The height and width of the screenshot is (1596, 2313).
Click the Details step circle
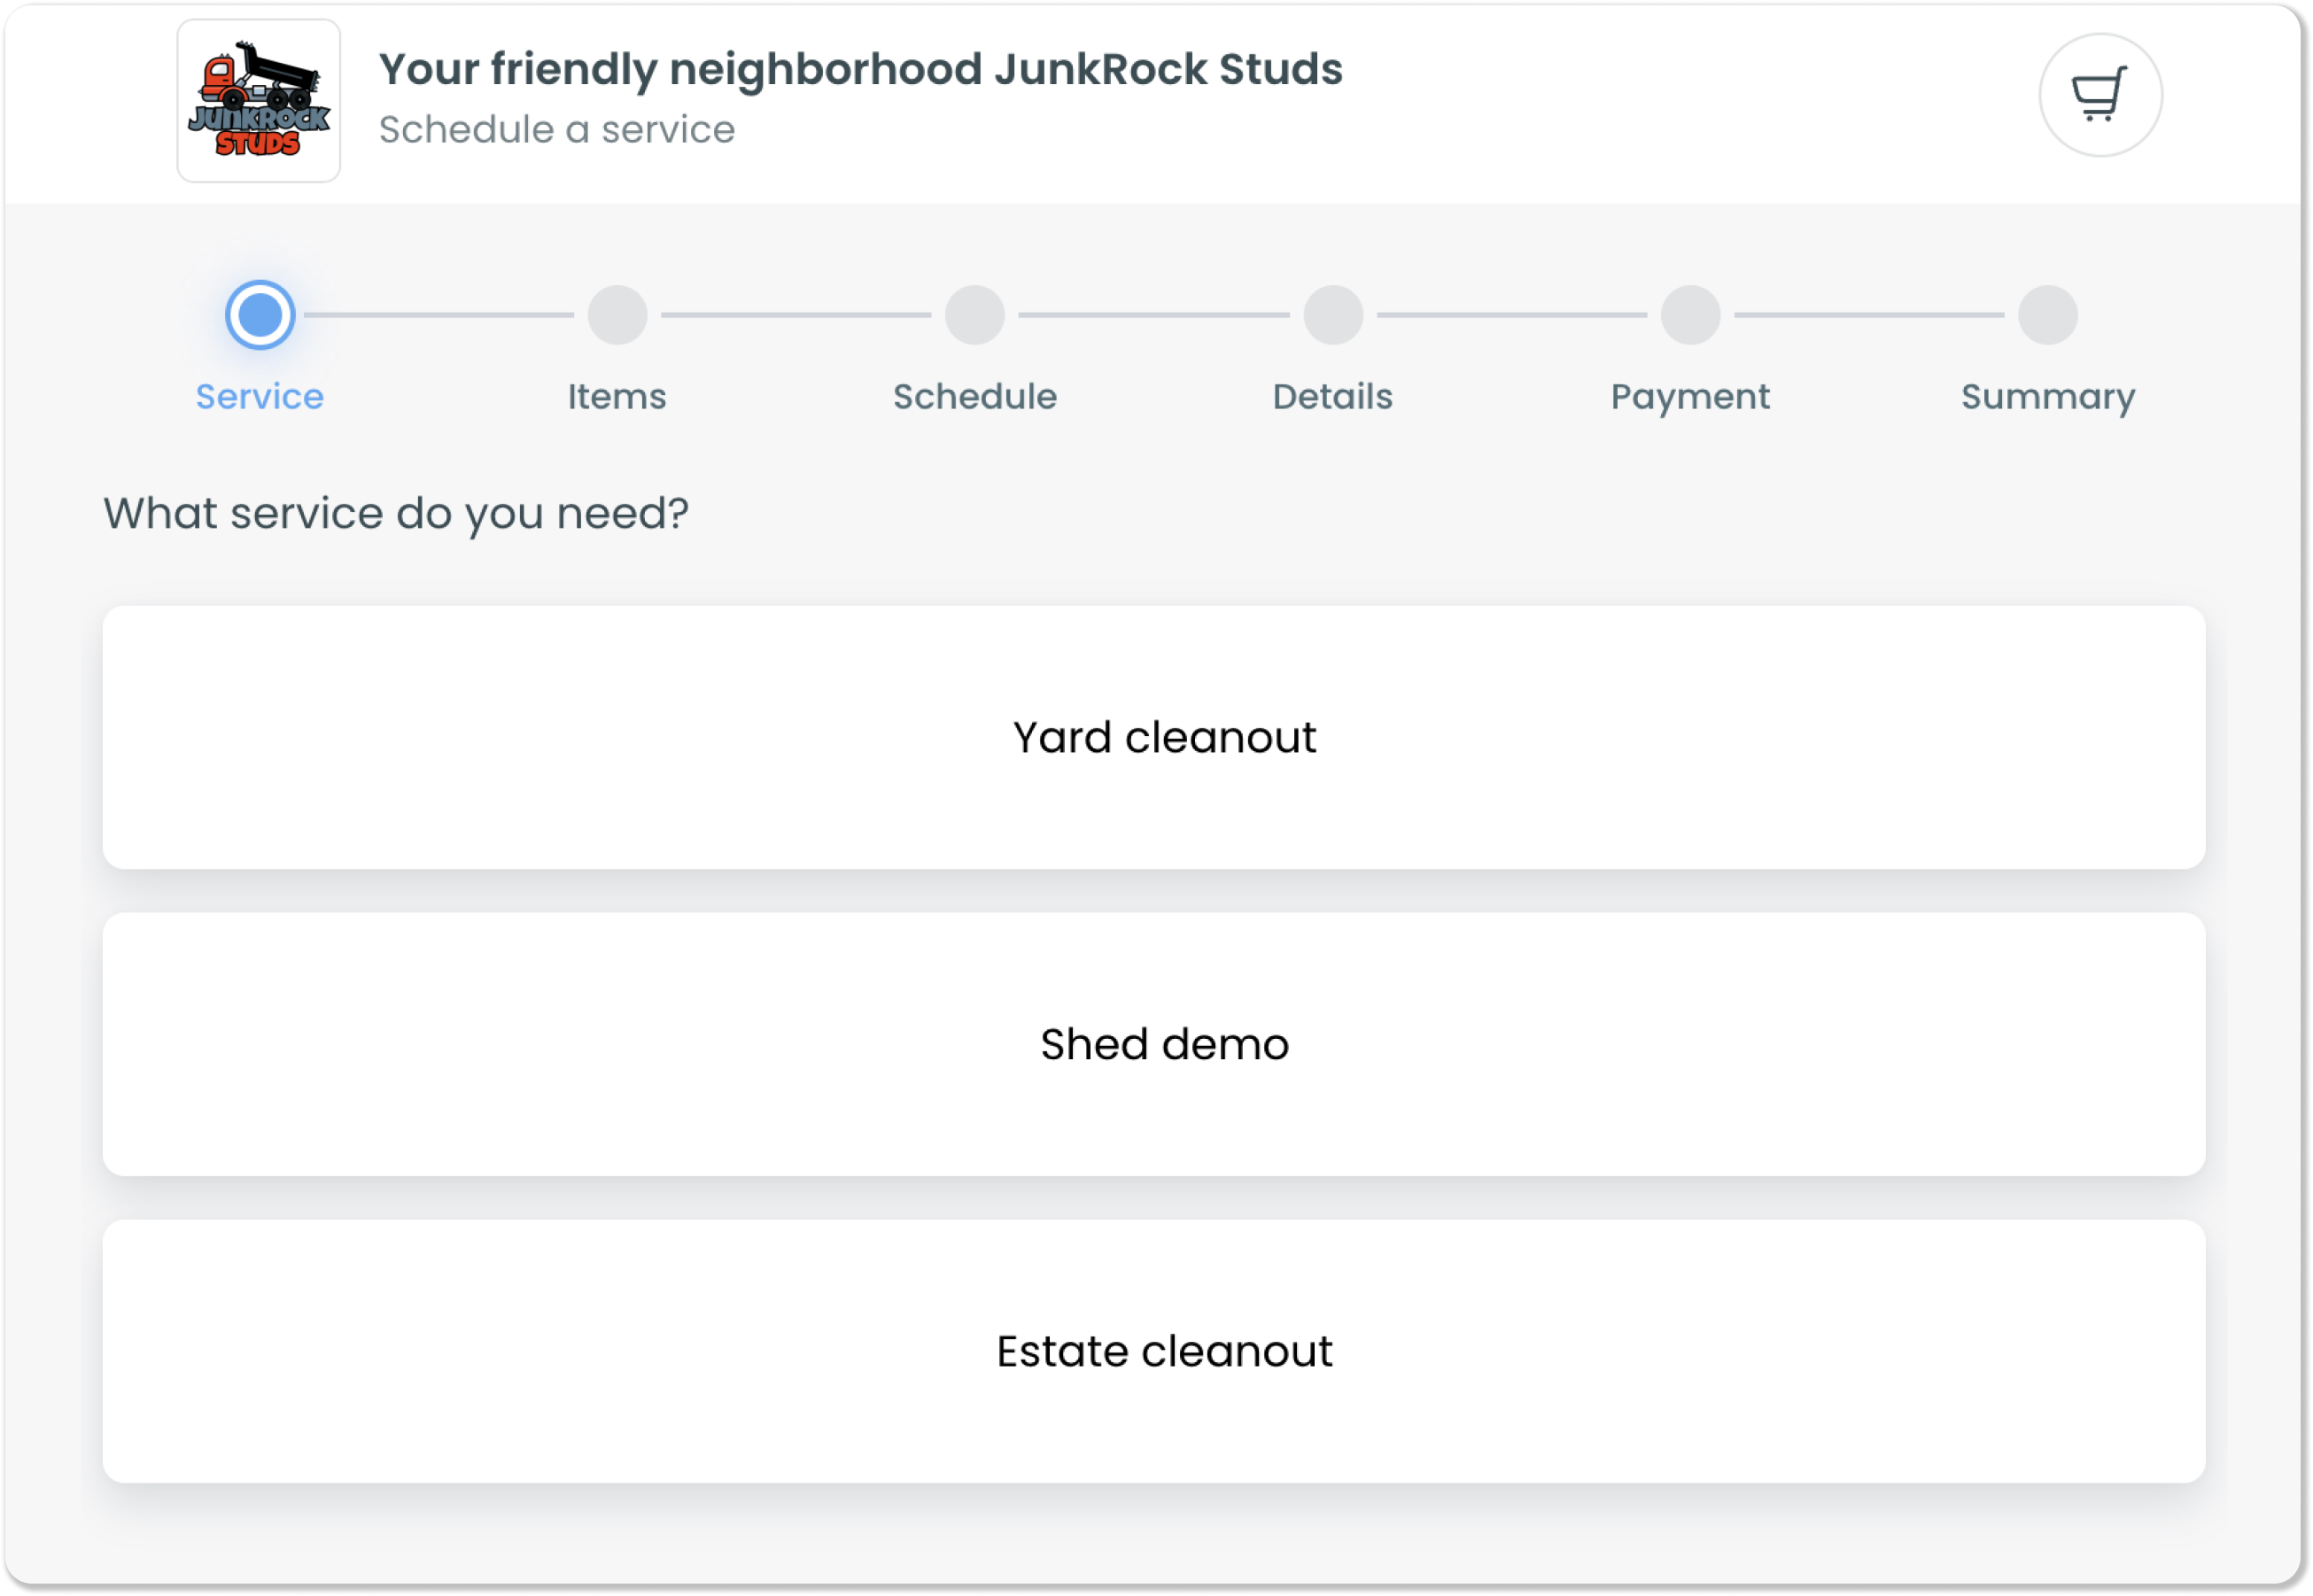(1333, 315)
